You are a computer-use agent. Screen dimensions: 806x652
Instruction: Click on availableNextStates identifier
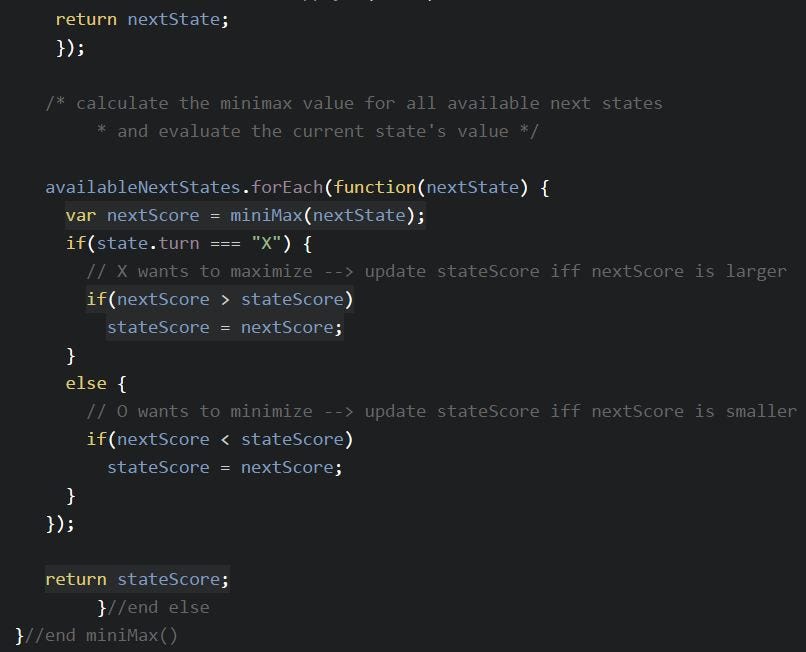(x=143, y=187)
